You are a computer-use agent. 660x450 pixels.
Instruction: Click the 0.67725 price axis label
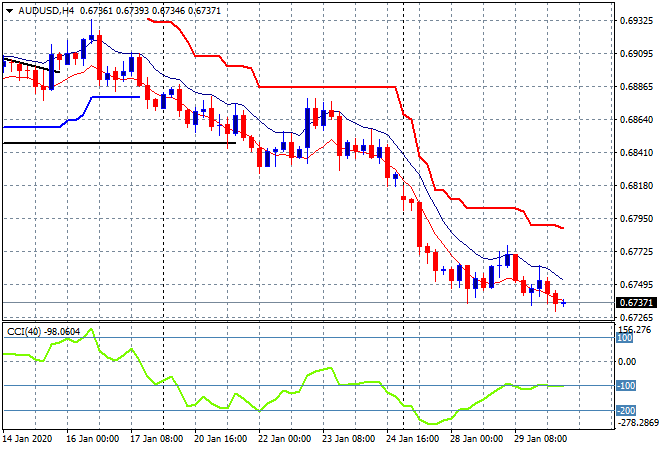click(636, 252)
